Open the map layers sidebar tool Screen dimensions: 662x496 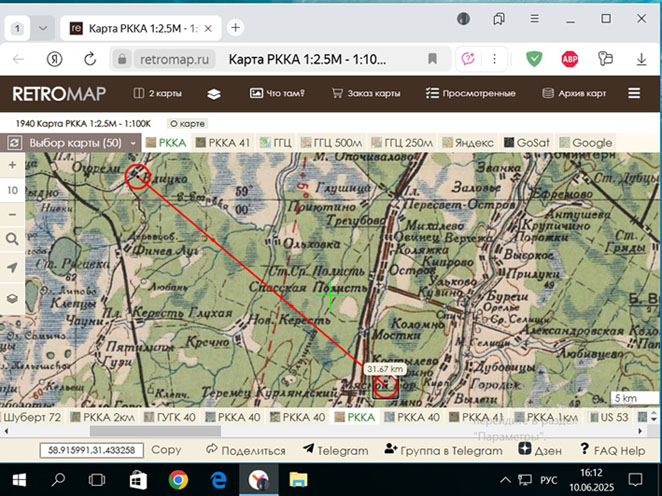12,298
